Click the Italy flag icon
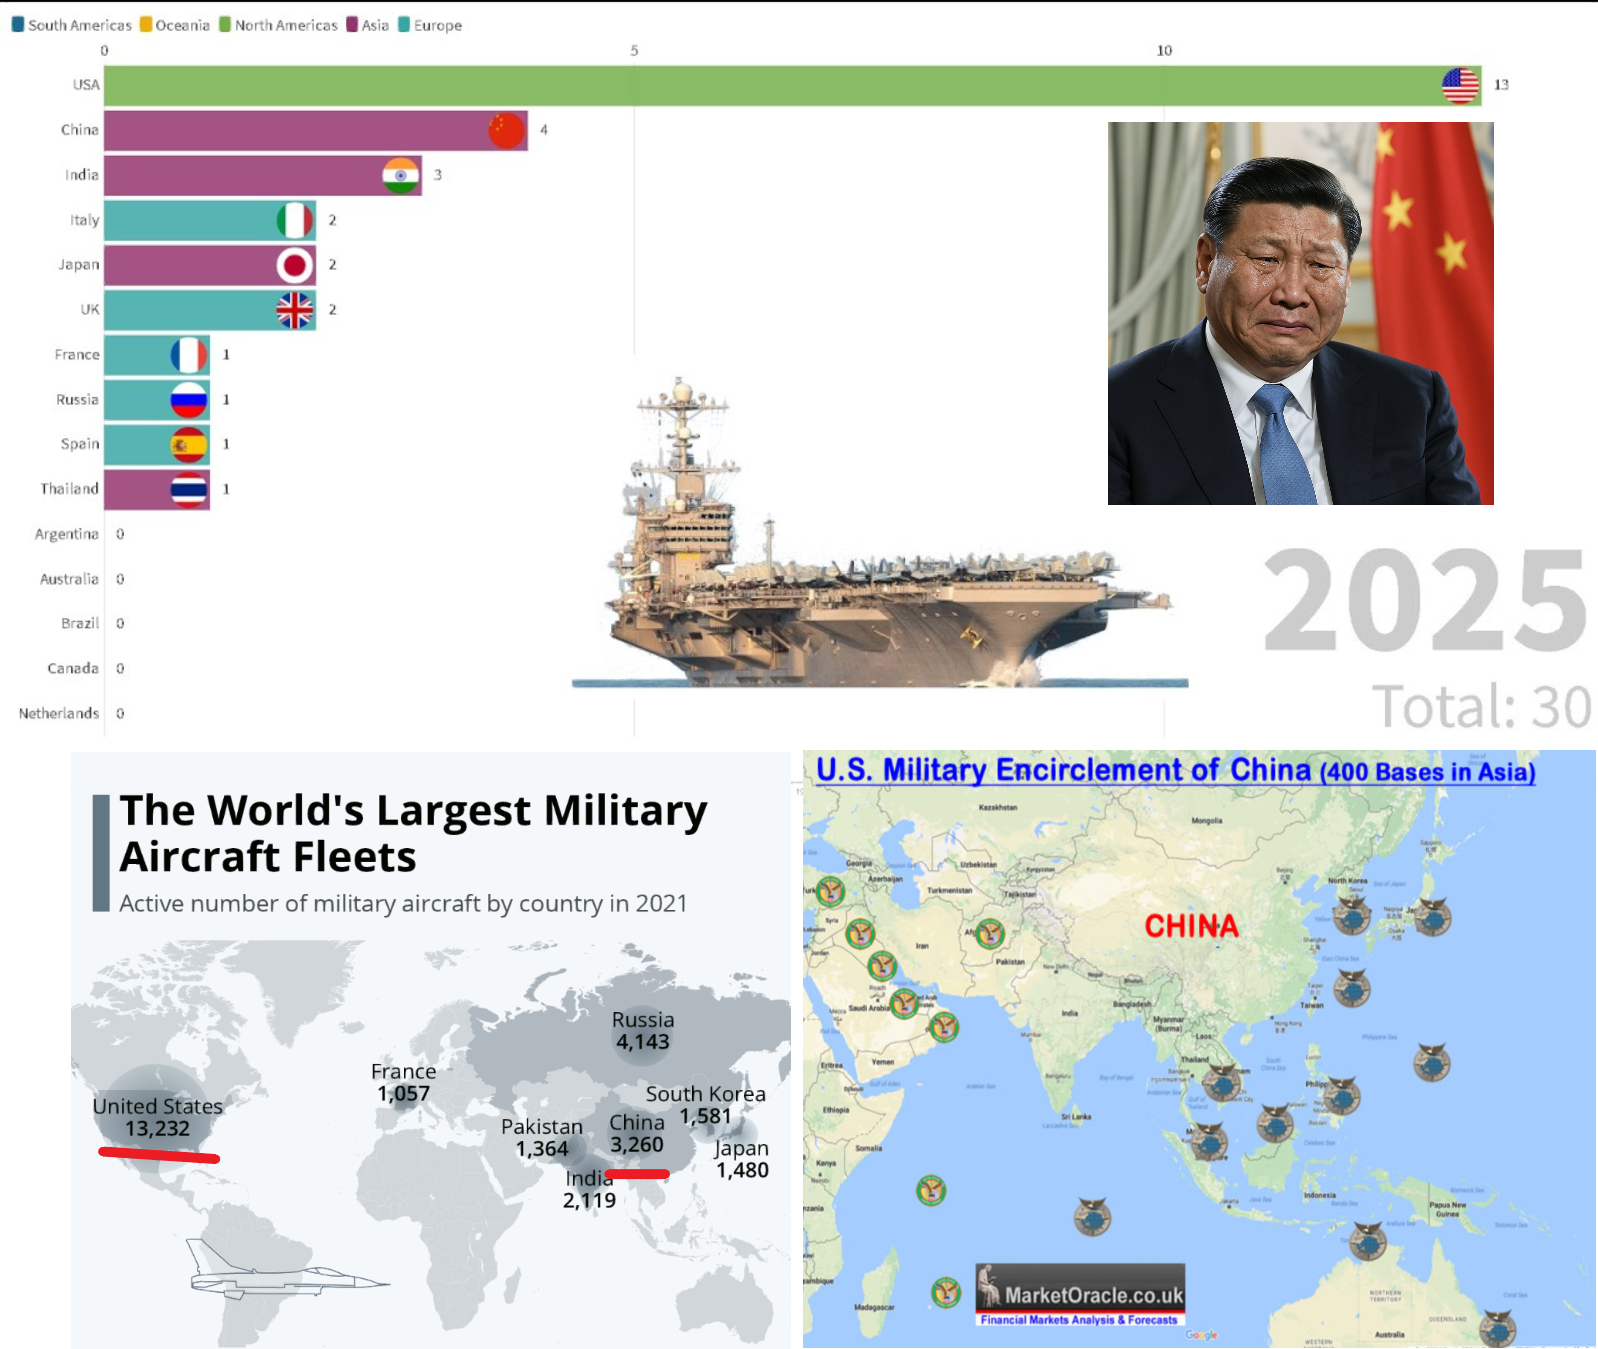Image resolution: width=1598 pixels, height=1349 pixels. pos(295,220)
